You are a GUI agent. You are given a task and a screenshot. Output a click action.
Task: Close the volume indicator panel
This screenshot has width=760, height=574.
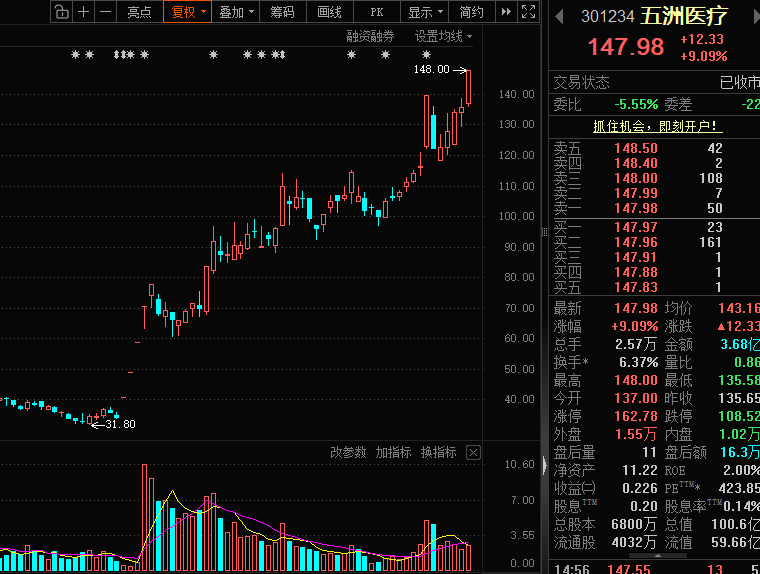tap(473, 453)
